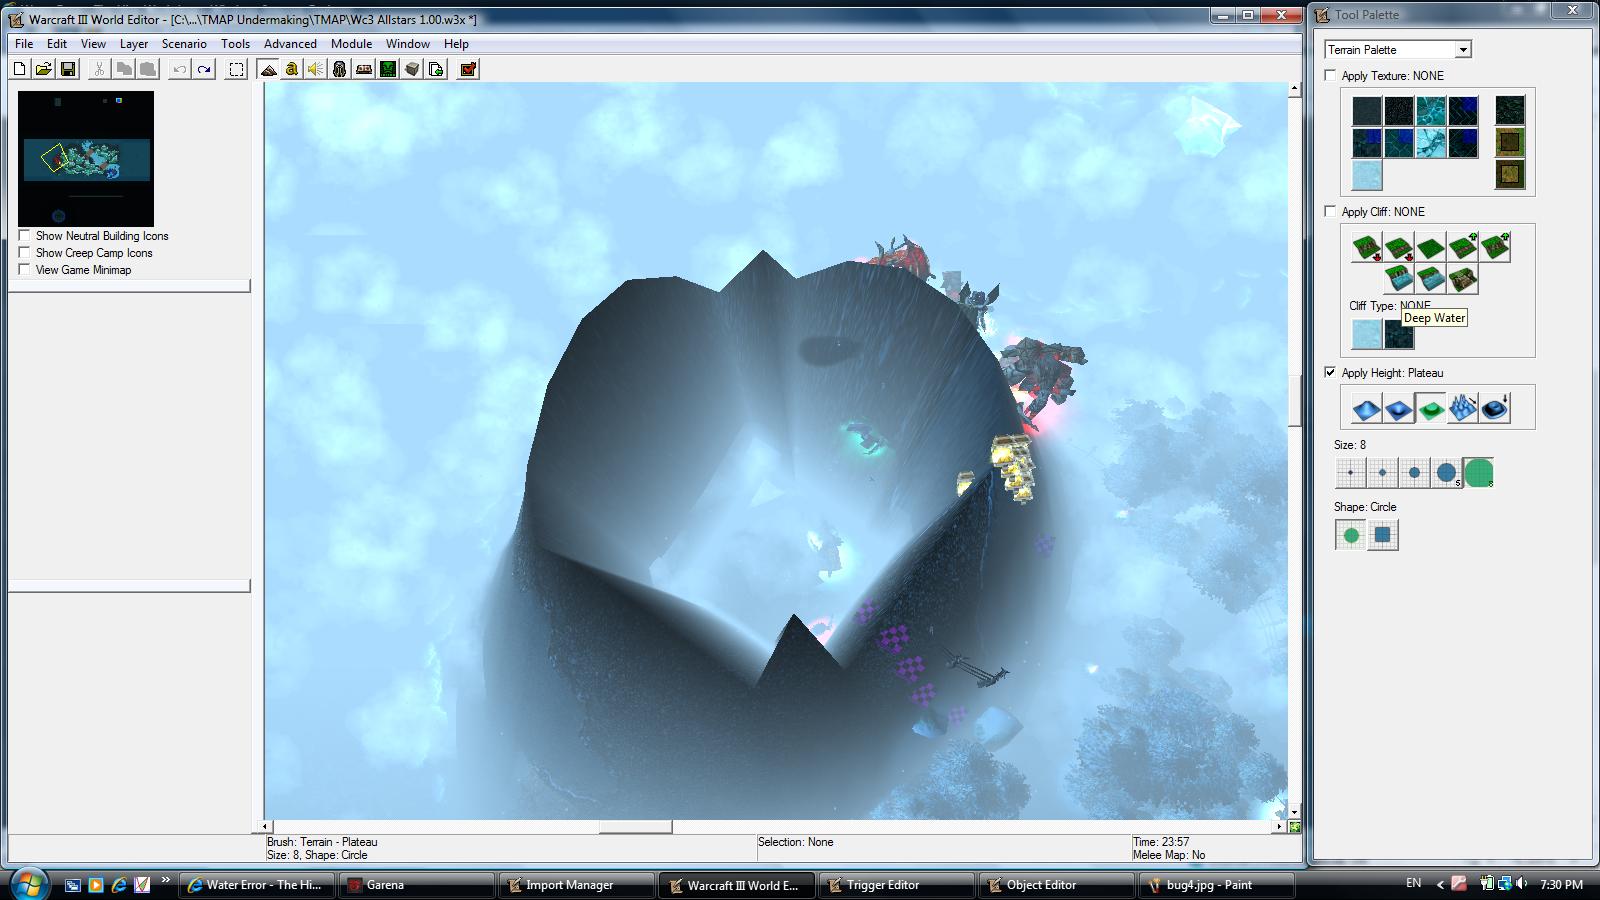Open the Import Manager toolbar icon

coord(436,69)
